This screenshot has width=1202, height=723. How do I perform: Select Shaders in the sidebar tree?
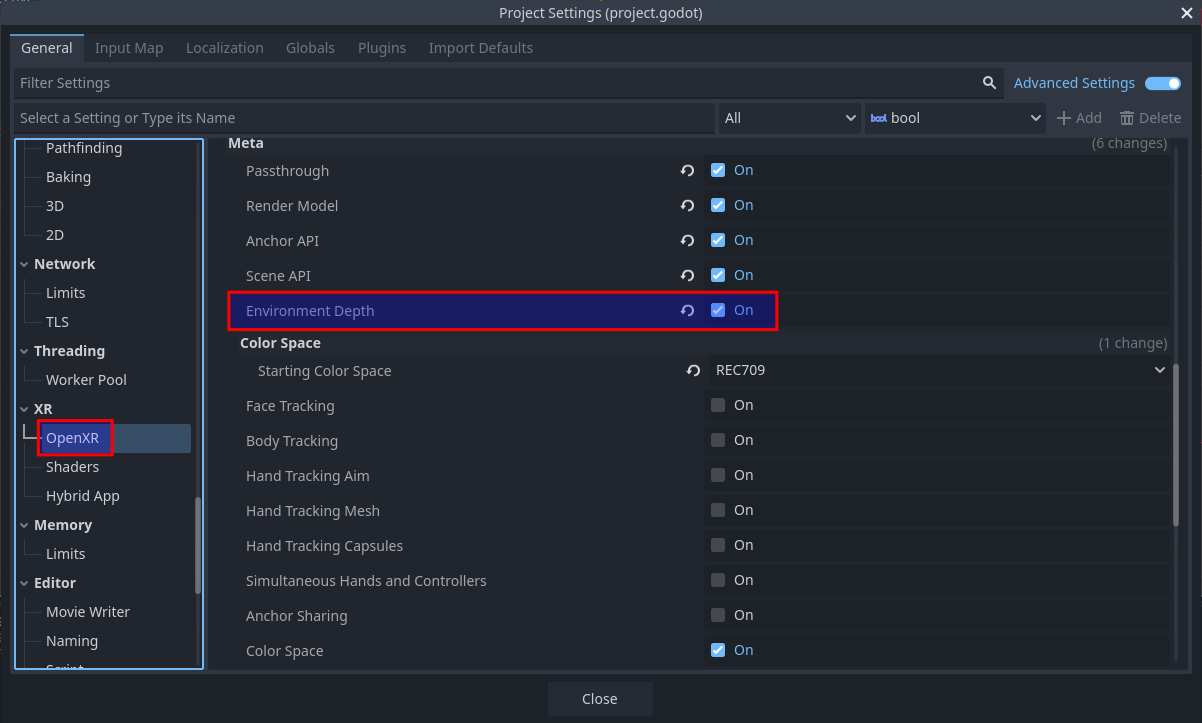click(x=74, y=466)
